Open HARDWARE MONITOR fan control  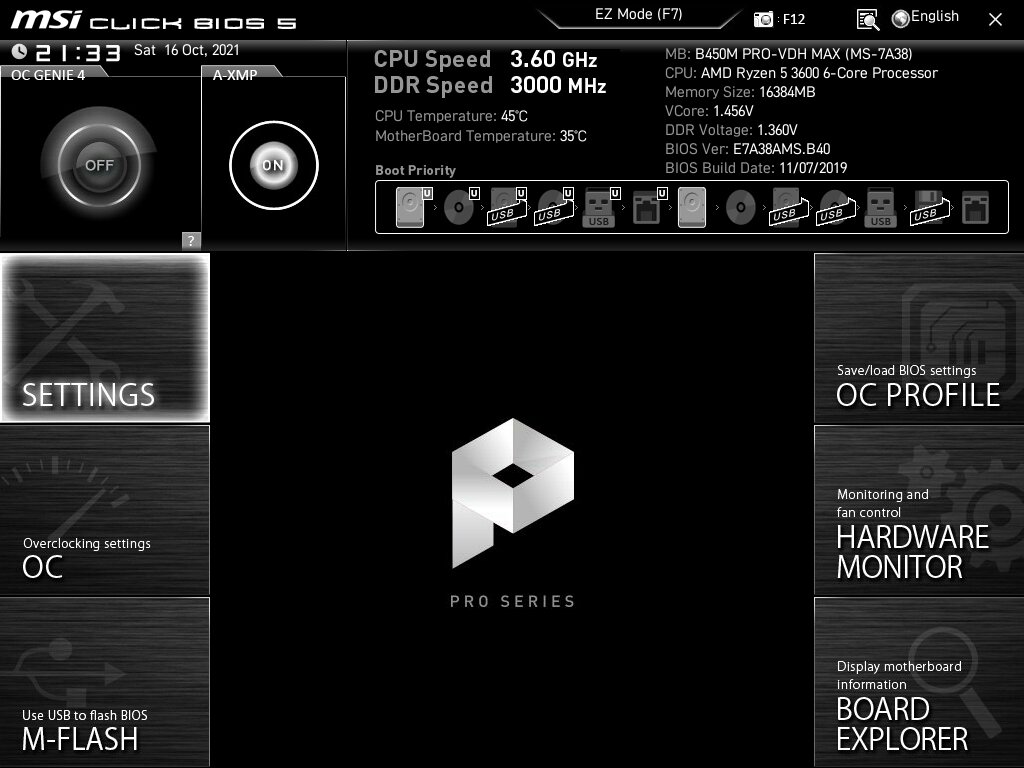pos(918,510)
